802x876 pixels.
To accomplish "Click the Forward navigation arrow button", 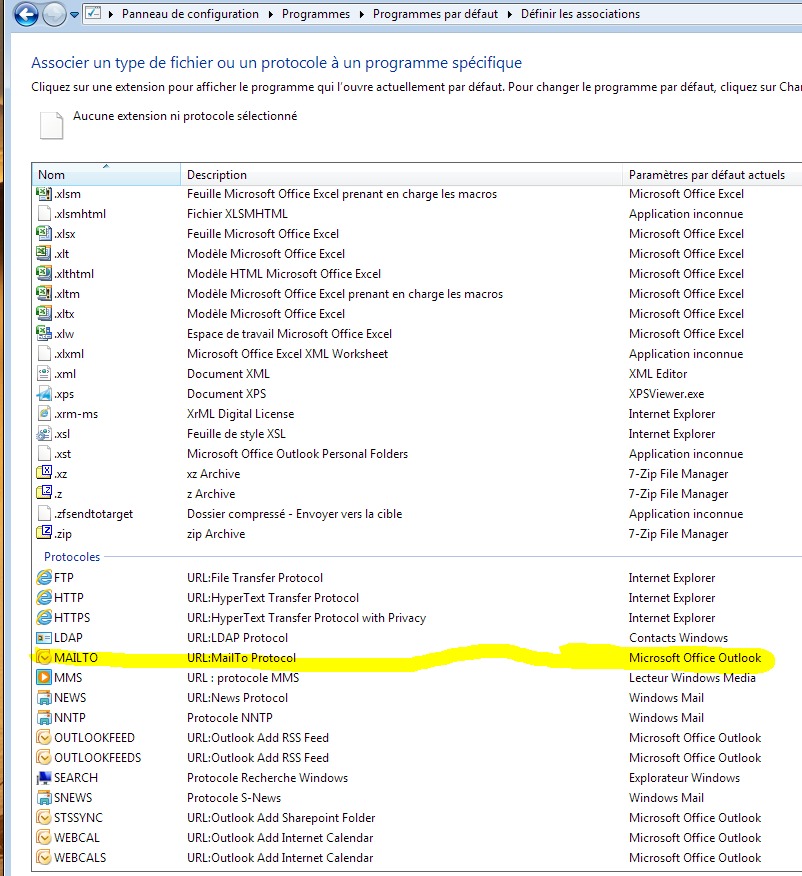I will 54,15.
